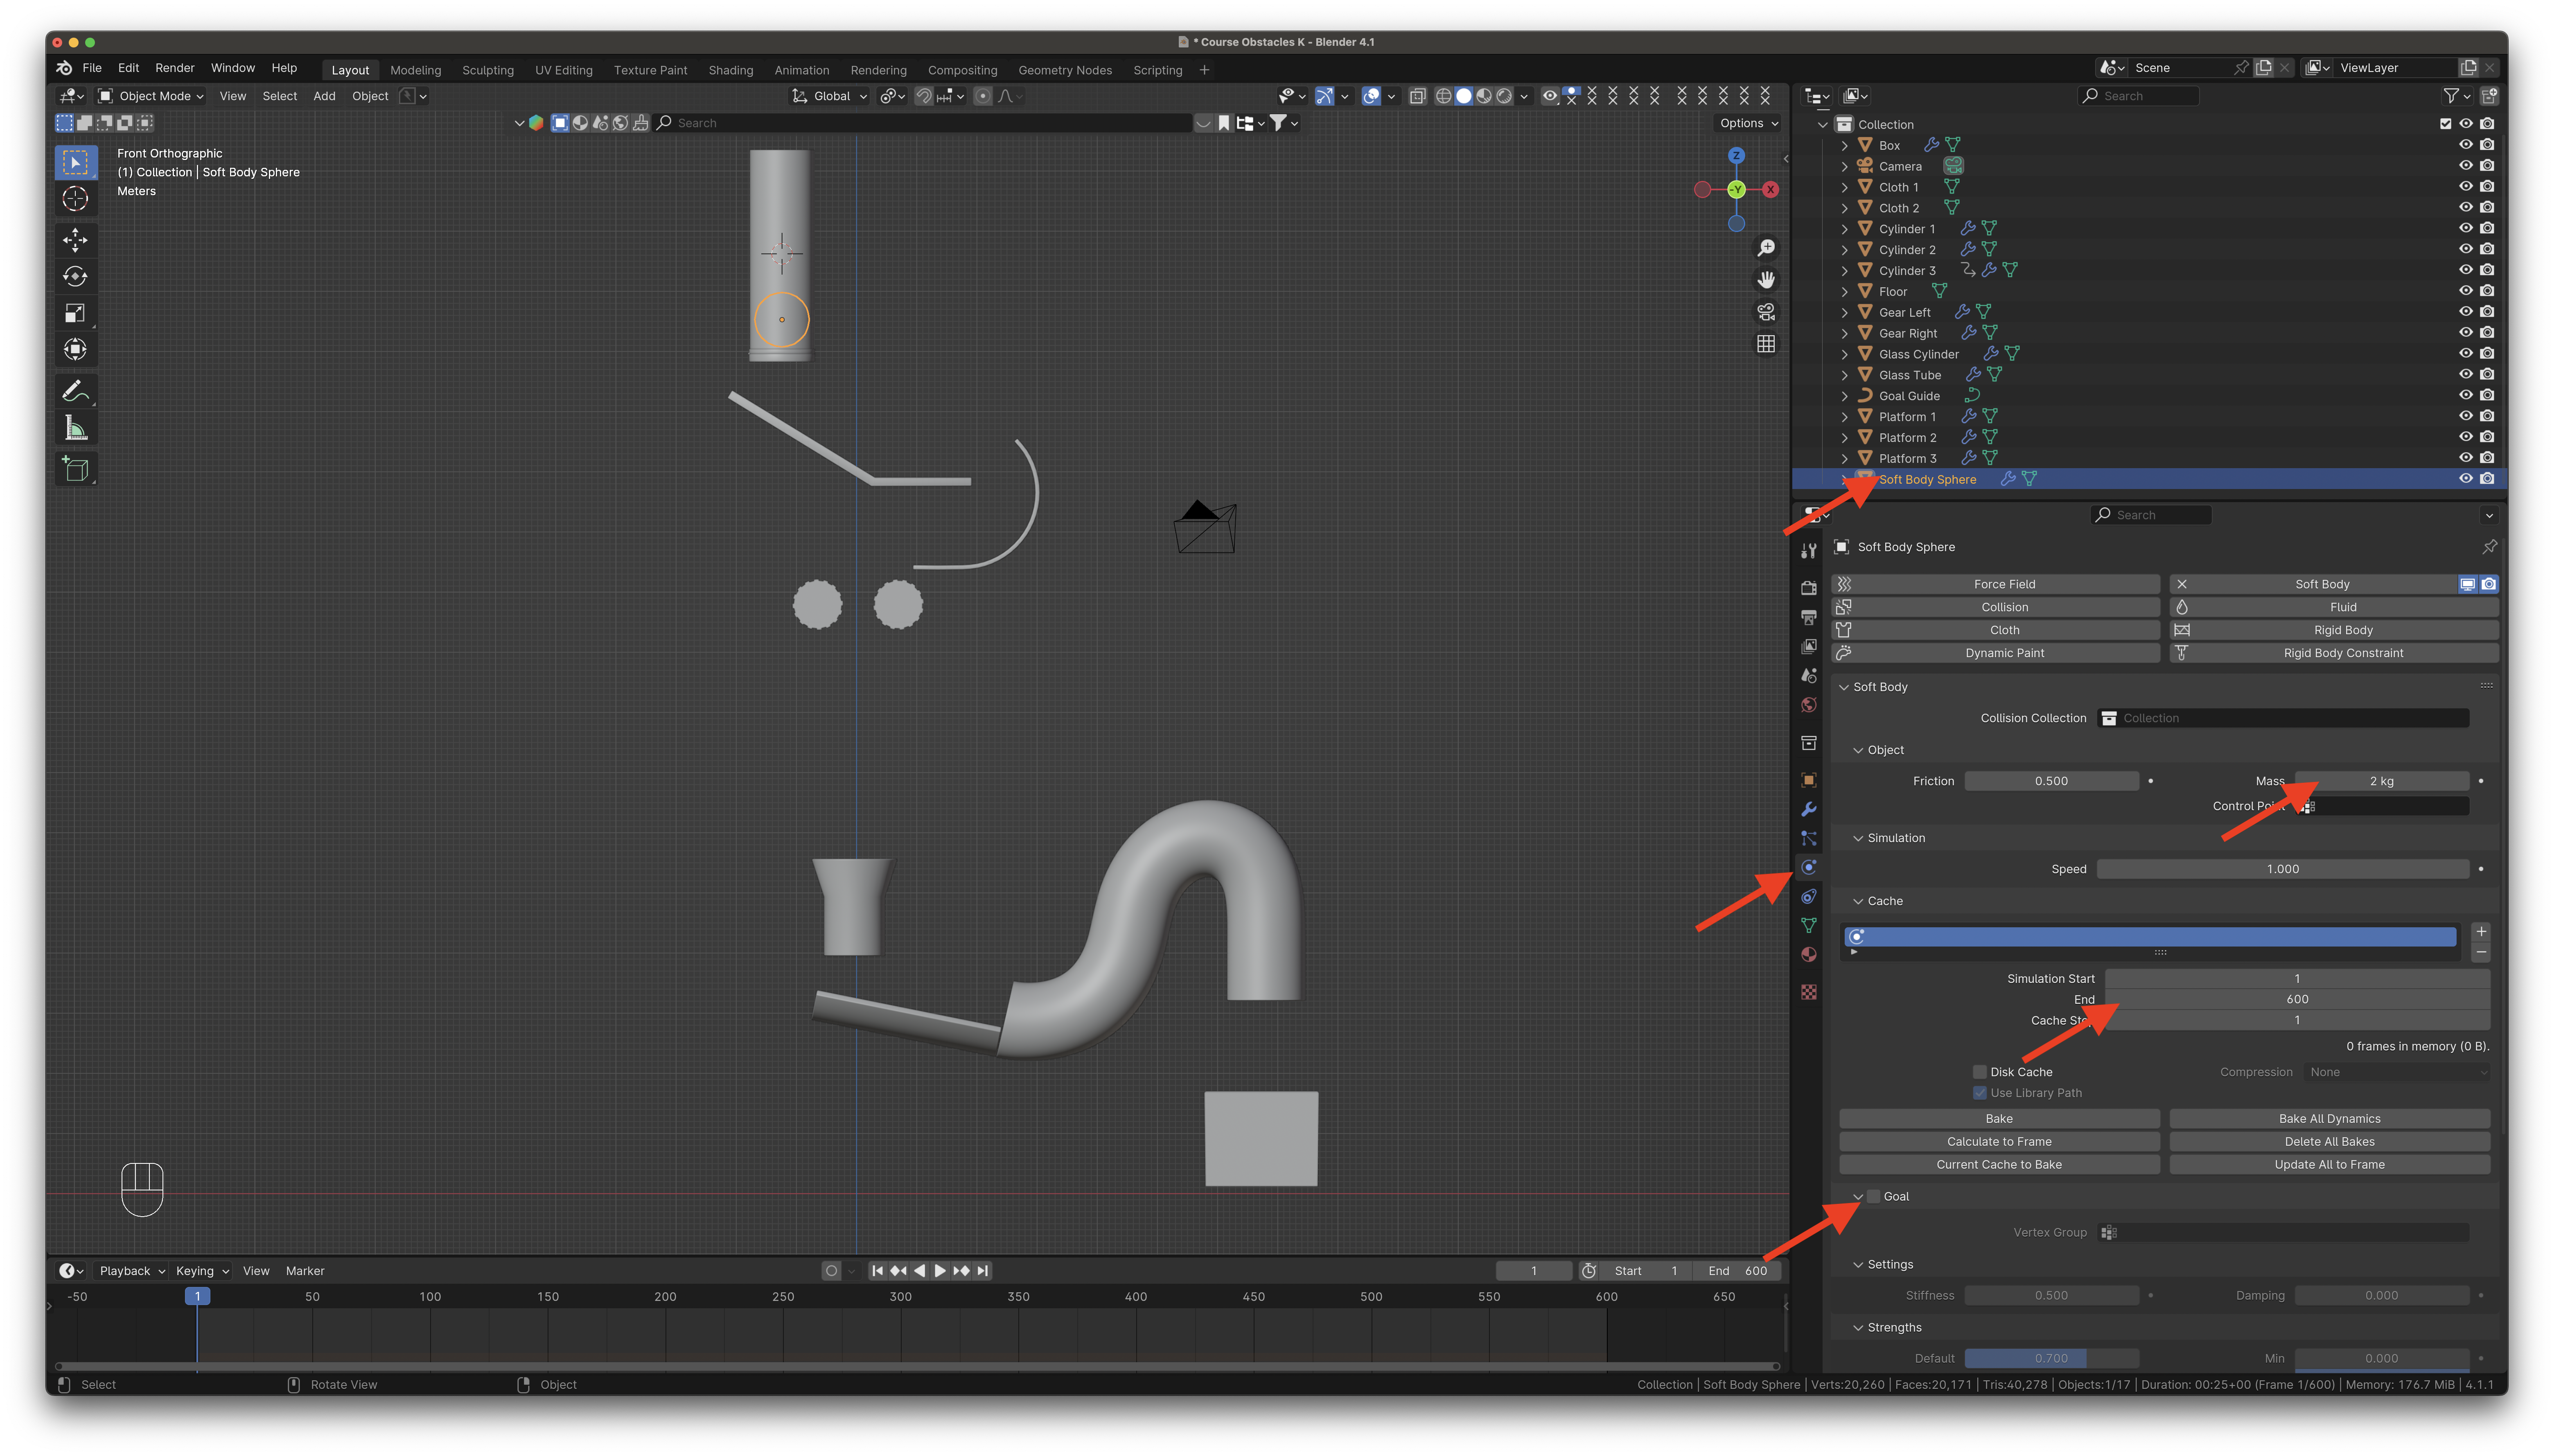Open the Render properties tab icon

click(x=1808, y=588)
